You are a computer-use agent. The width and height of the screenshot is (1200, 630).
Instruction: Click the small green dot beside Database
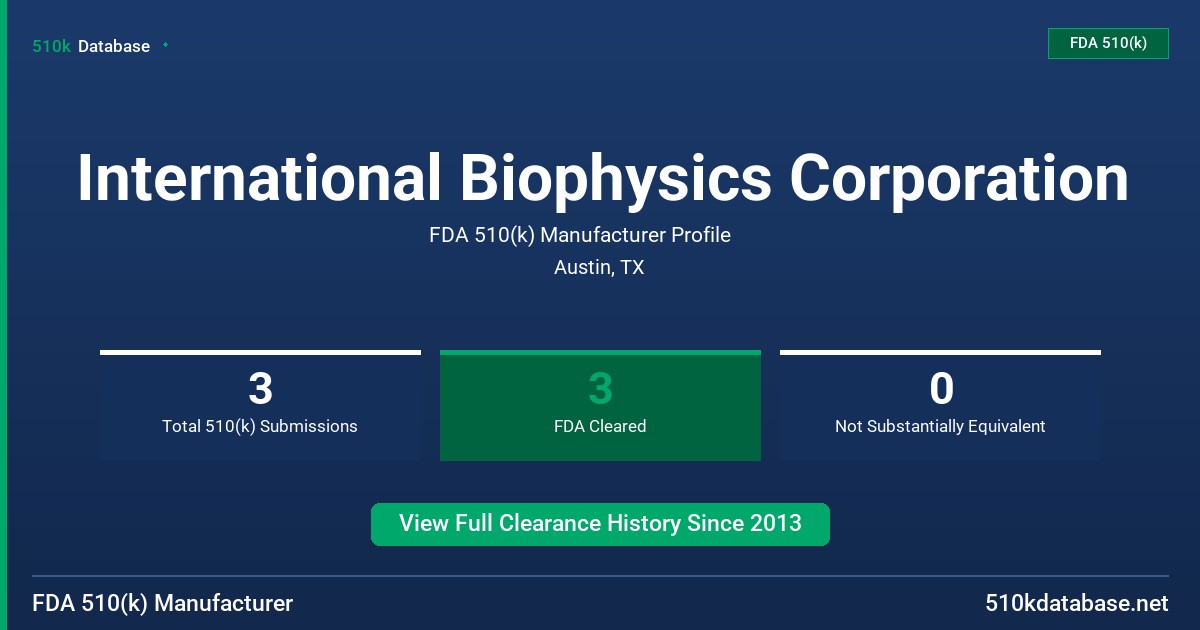(x=165, y=45)
